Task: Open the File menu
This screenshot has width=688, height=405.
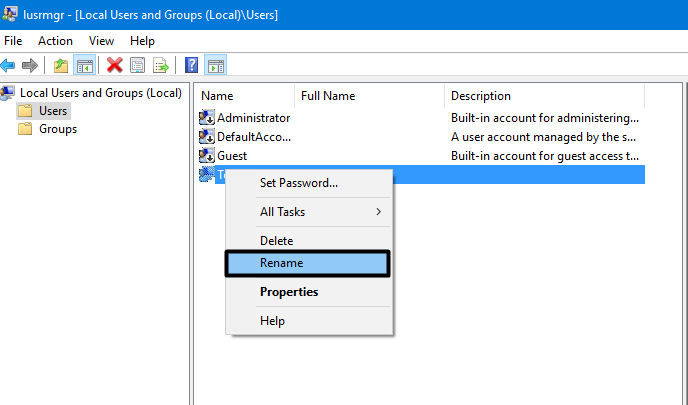Action: click(x=13, y=41)
